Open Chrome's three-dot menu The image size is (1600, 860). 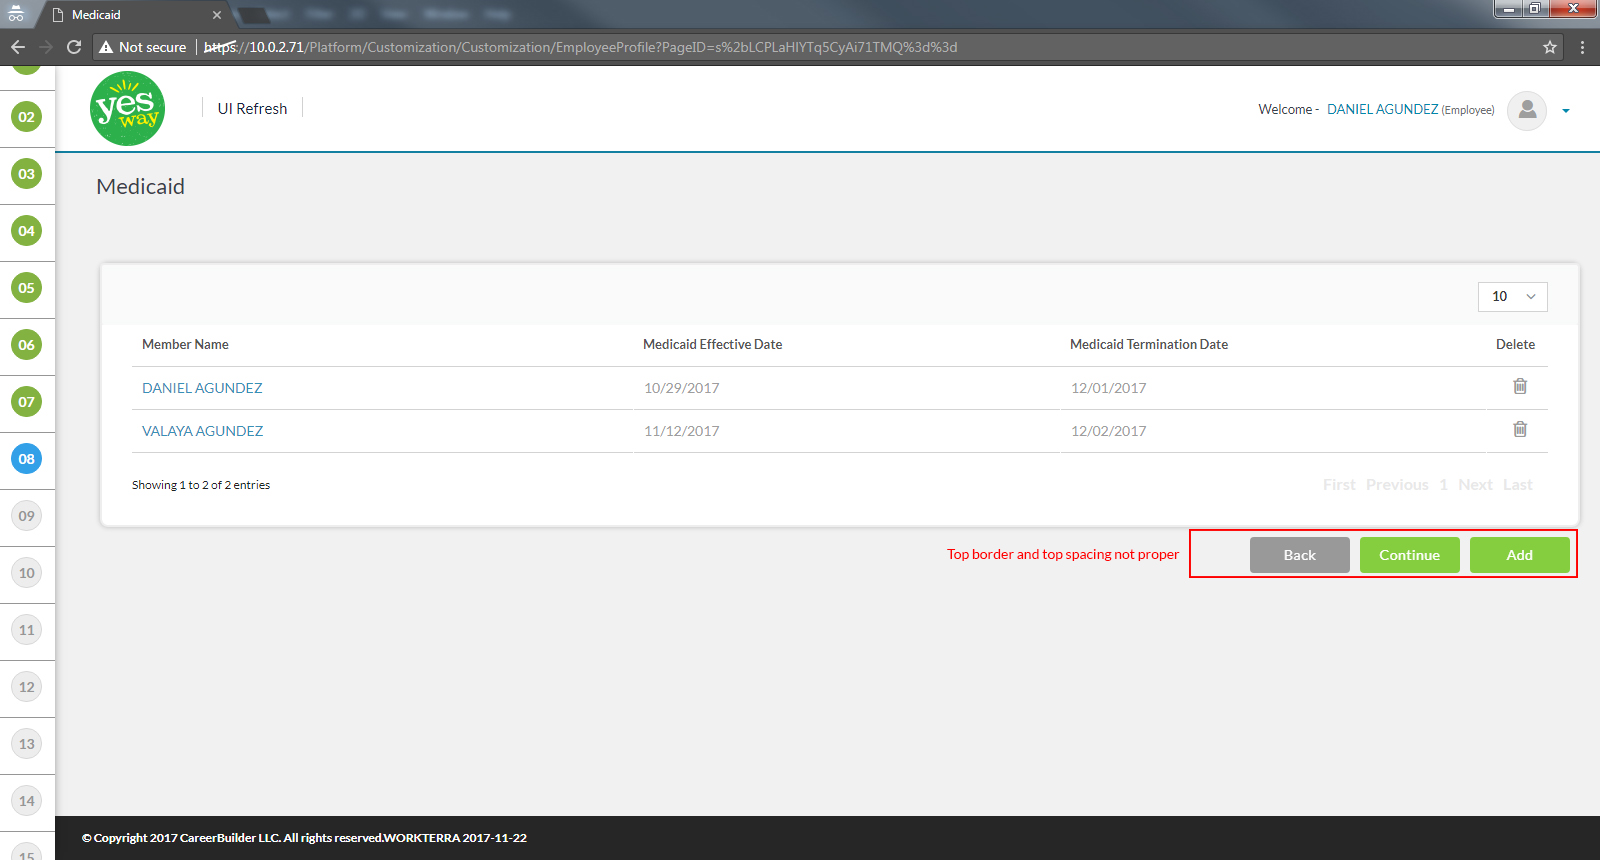click(x=1582, y=47)
